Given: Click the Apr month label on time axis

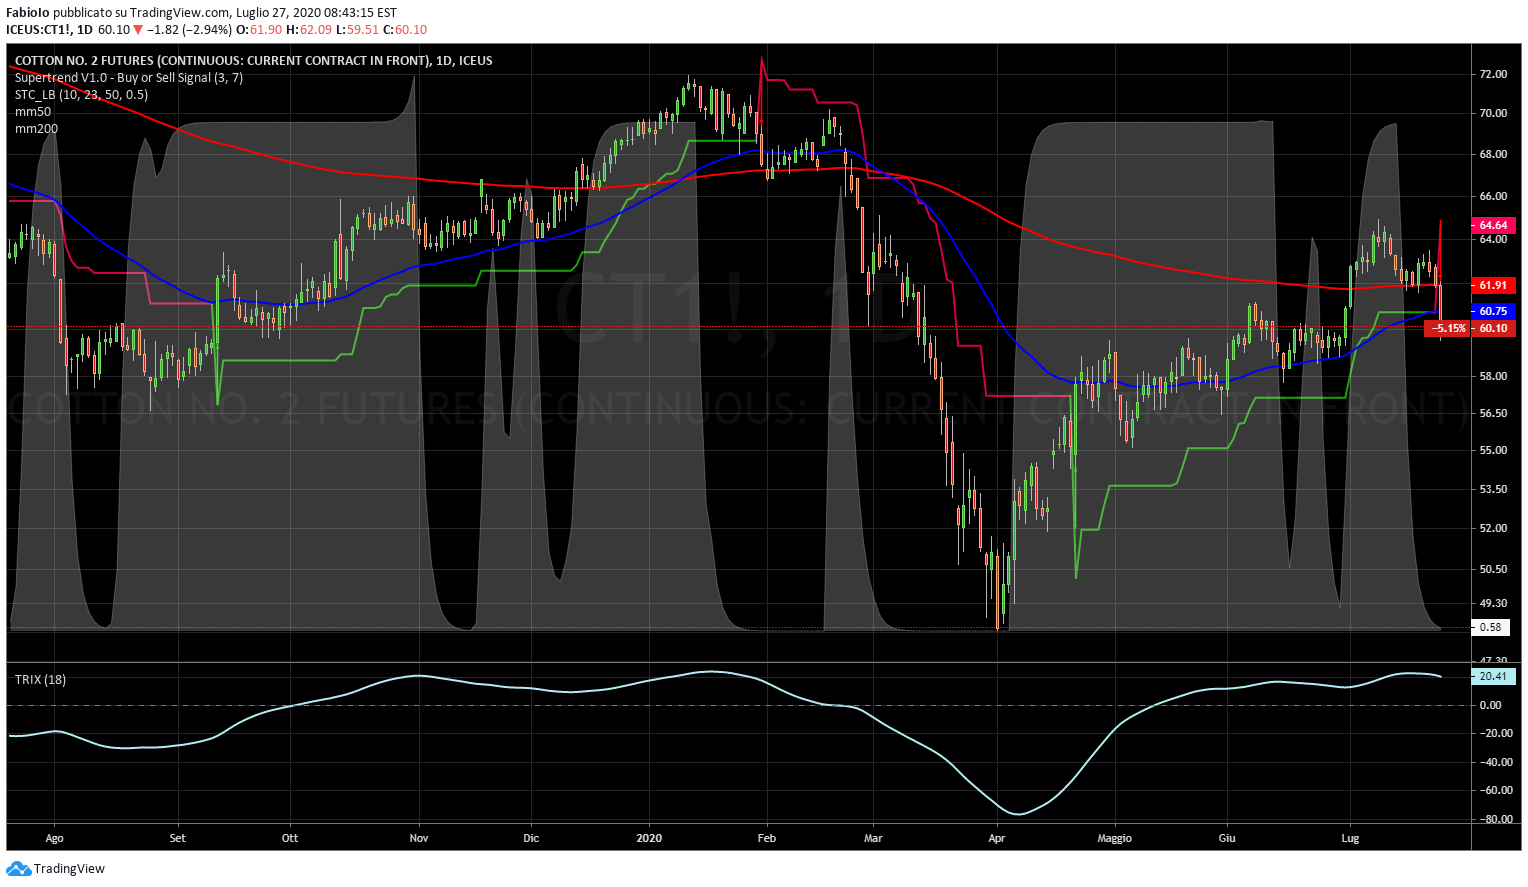Looking at the screenshot, I should (996, 838).
